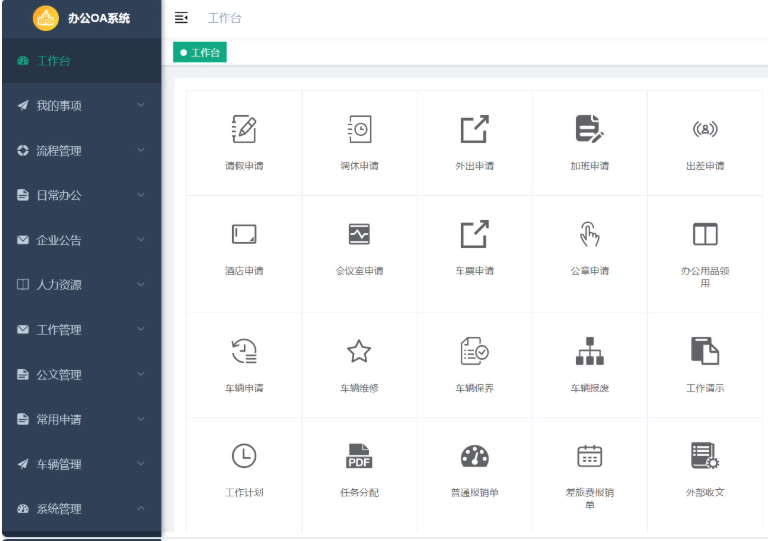Expand the 工作管理 submenu chevron
The width and height of the screenshot is (768, 541).
coord(141,329)
